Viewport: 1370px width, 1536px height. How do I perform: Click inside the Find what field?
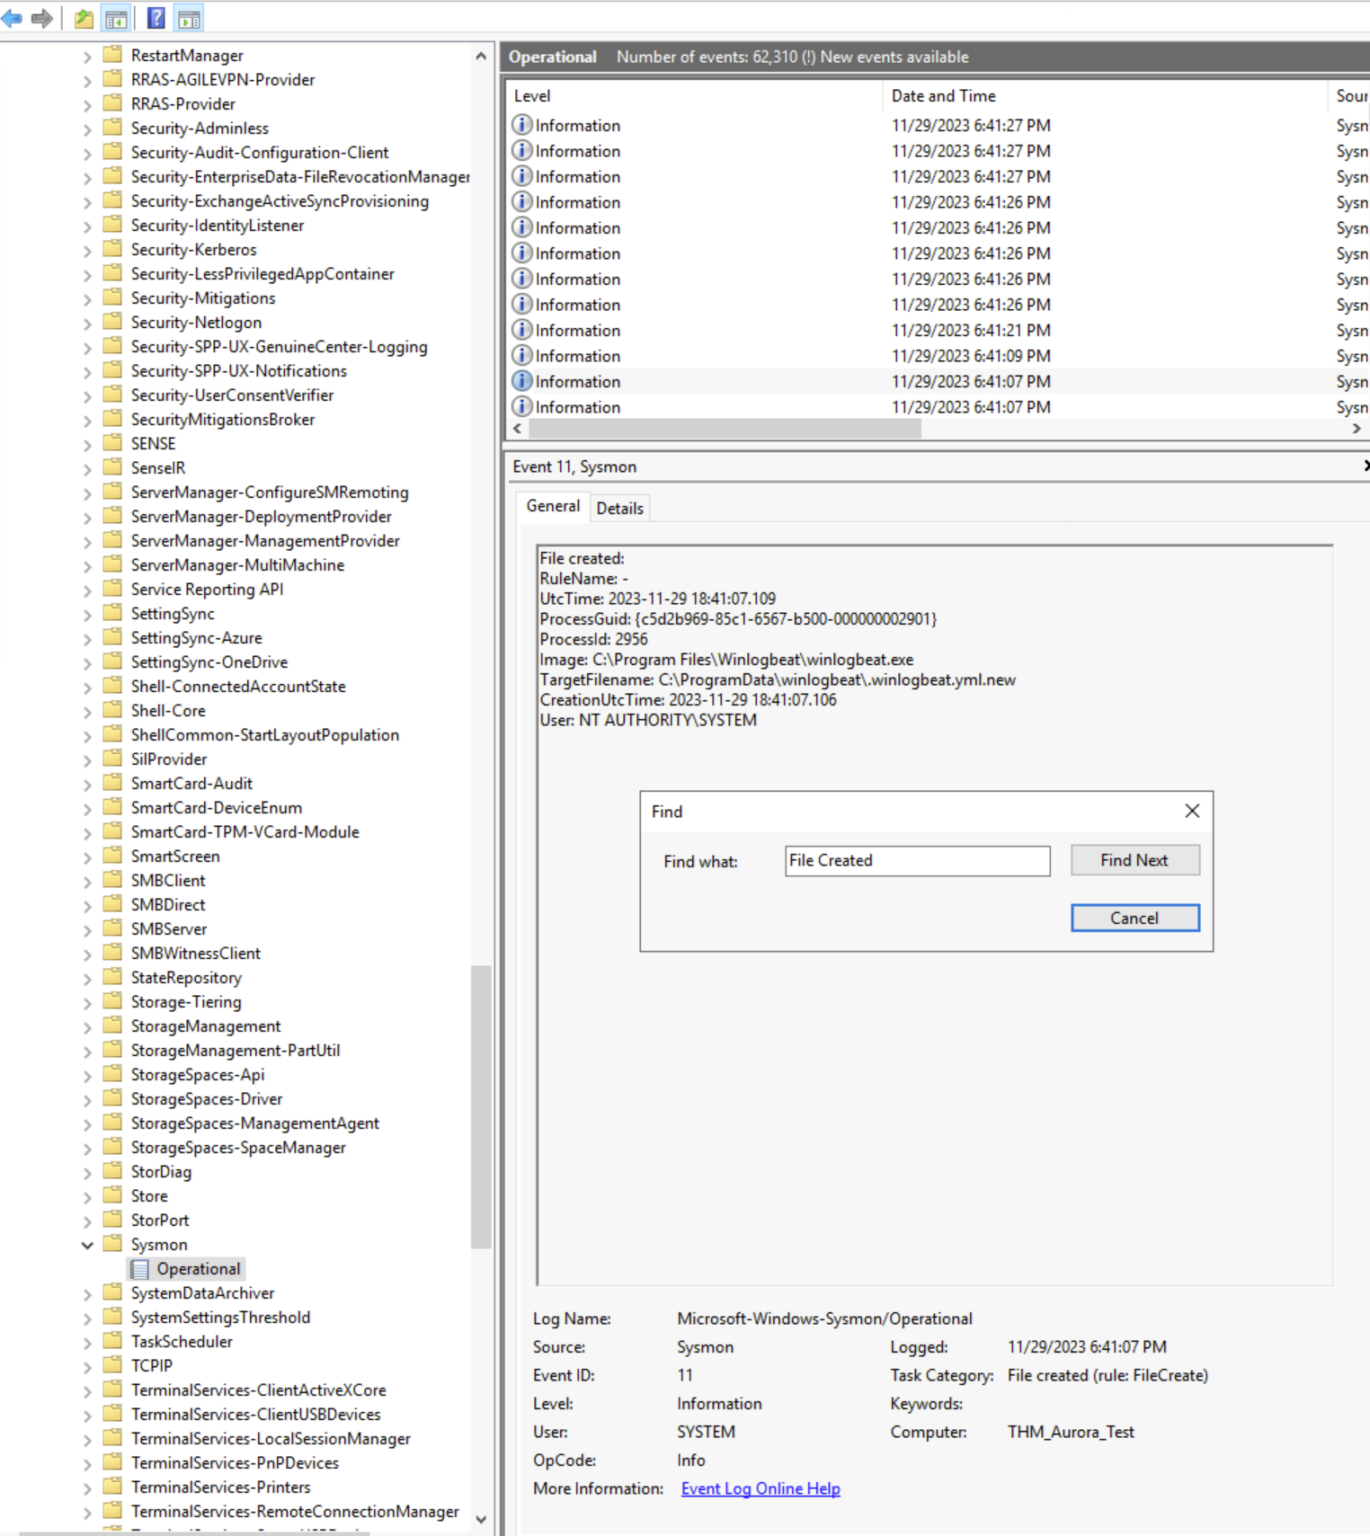pyautogui.click(x=916, y=860)
